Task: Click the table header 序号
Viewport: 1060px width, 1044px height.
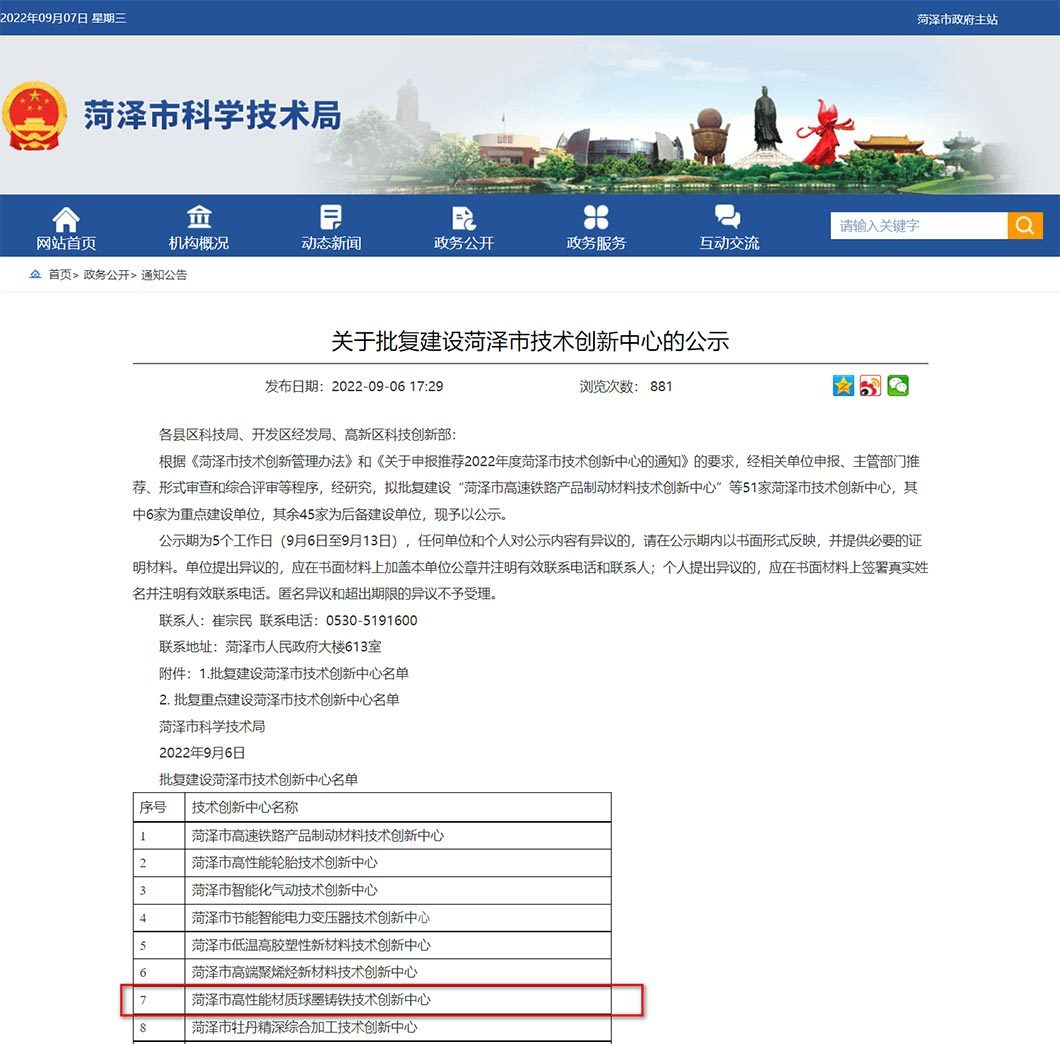Action: (x=153, y=807)
